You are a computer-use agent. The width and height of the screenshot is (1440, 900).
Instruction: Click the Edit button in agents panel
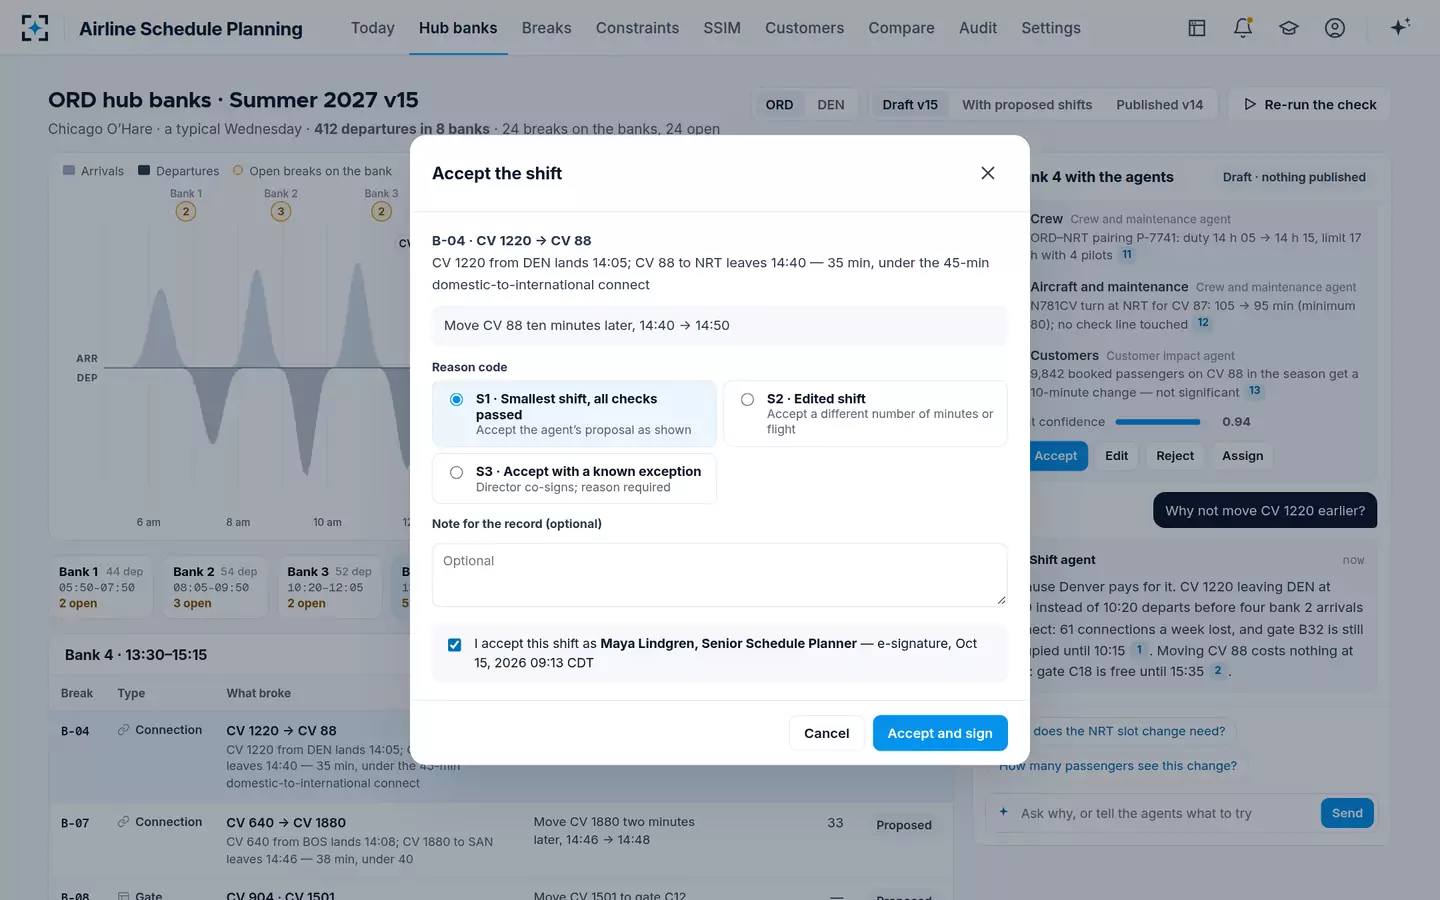coord(1116,456)
